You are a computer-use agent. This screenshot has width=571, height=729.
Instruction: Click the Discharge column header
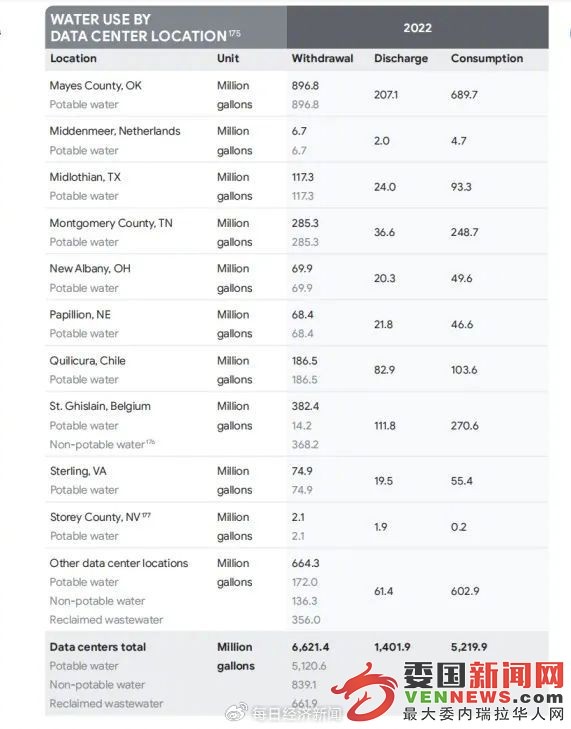click(401, 59)
